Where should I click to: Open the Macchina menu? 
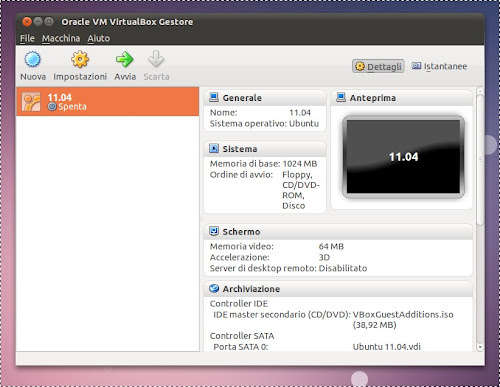point(61,38)
